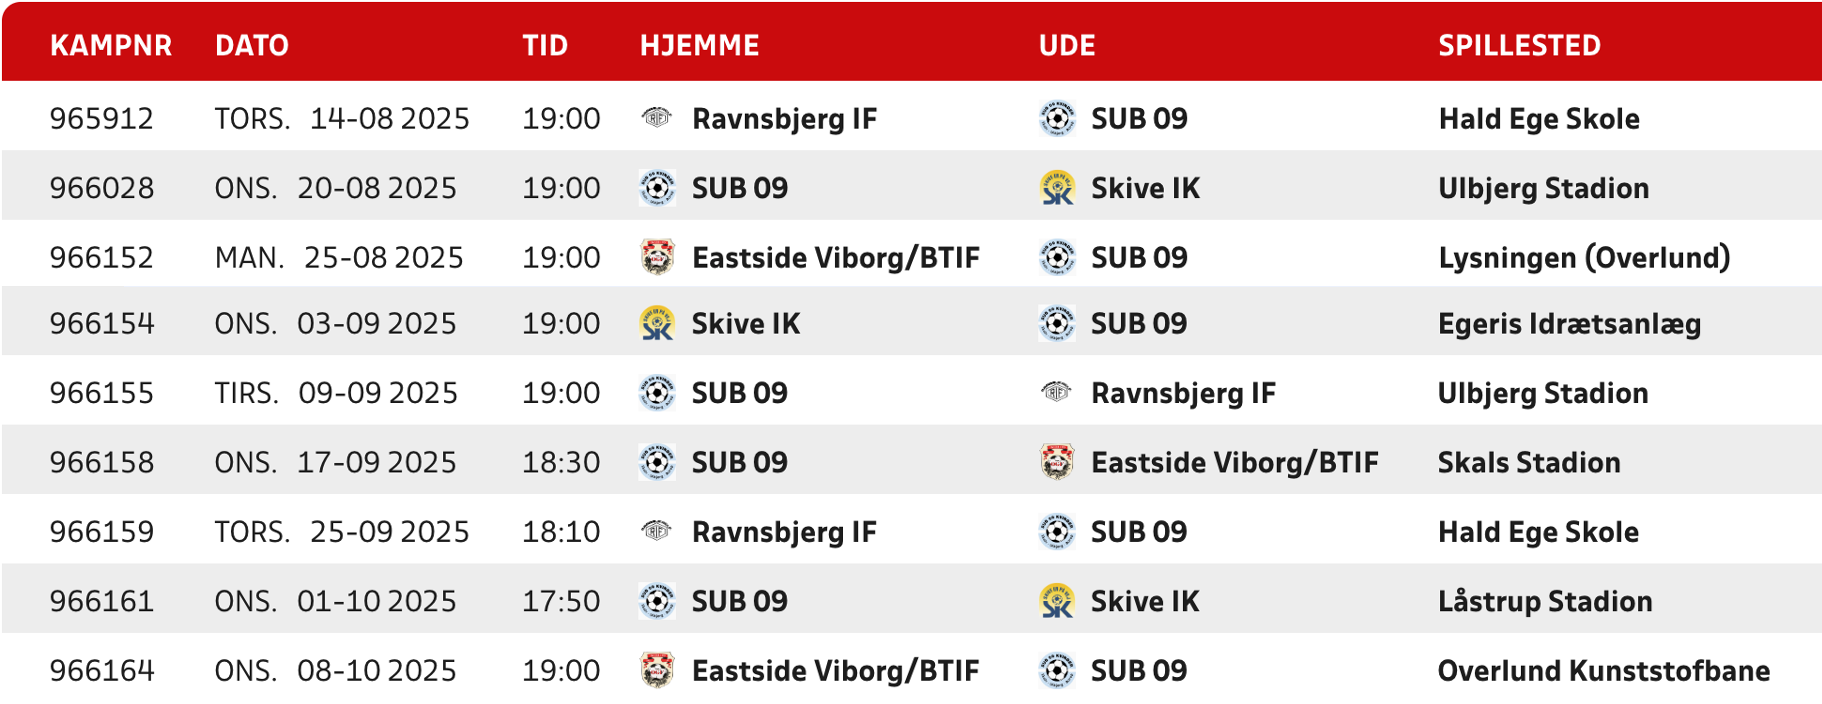Open venue Lysningen (Overlund)
The height and width of the screenshot is (704, 1822).
tap(1584, 258)
